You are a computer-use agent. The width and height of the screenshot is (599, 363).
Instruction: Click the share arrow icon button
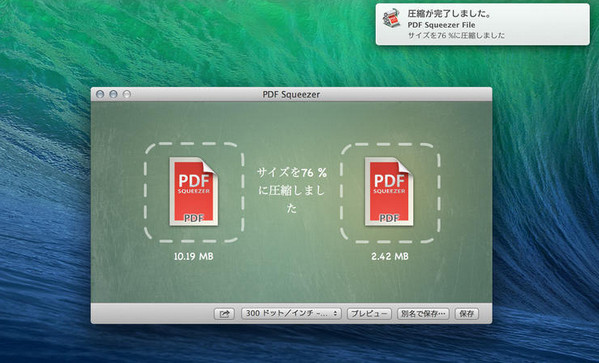click(x=224, y=314)
